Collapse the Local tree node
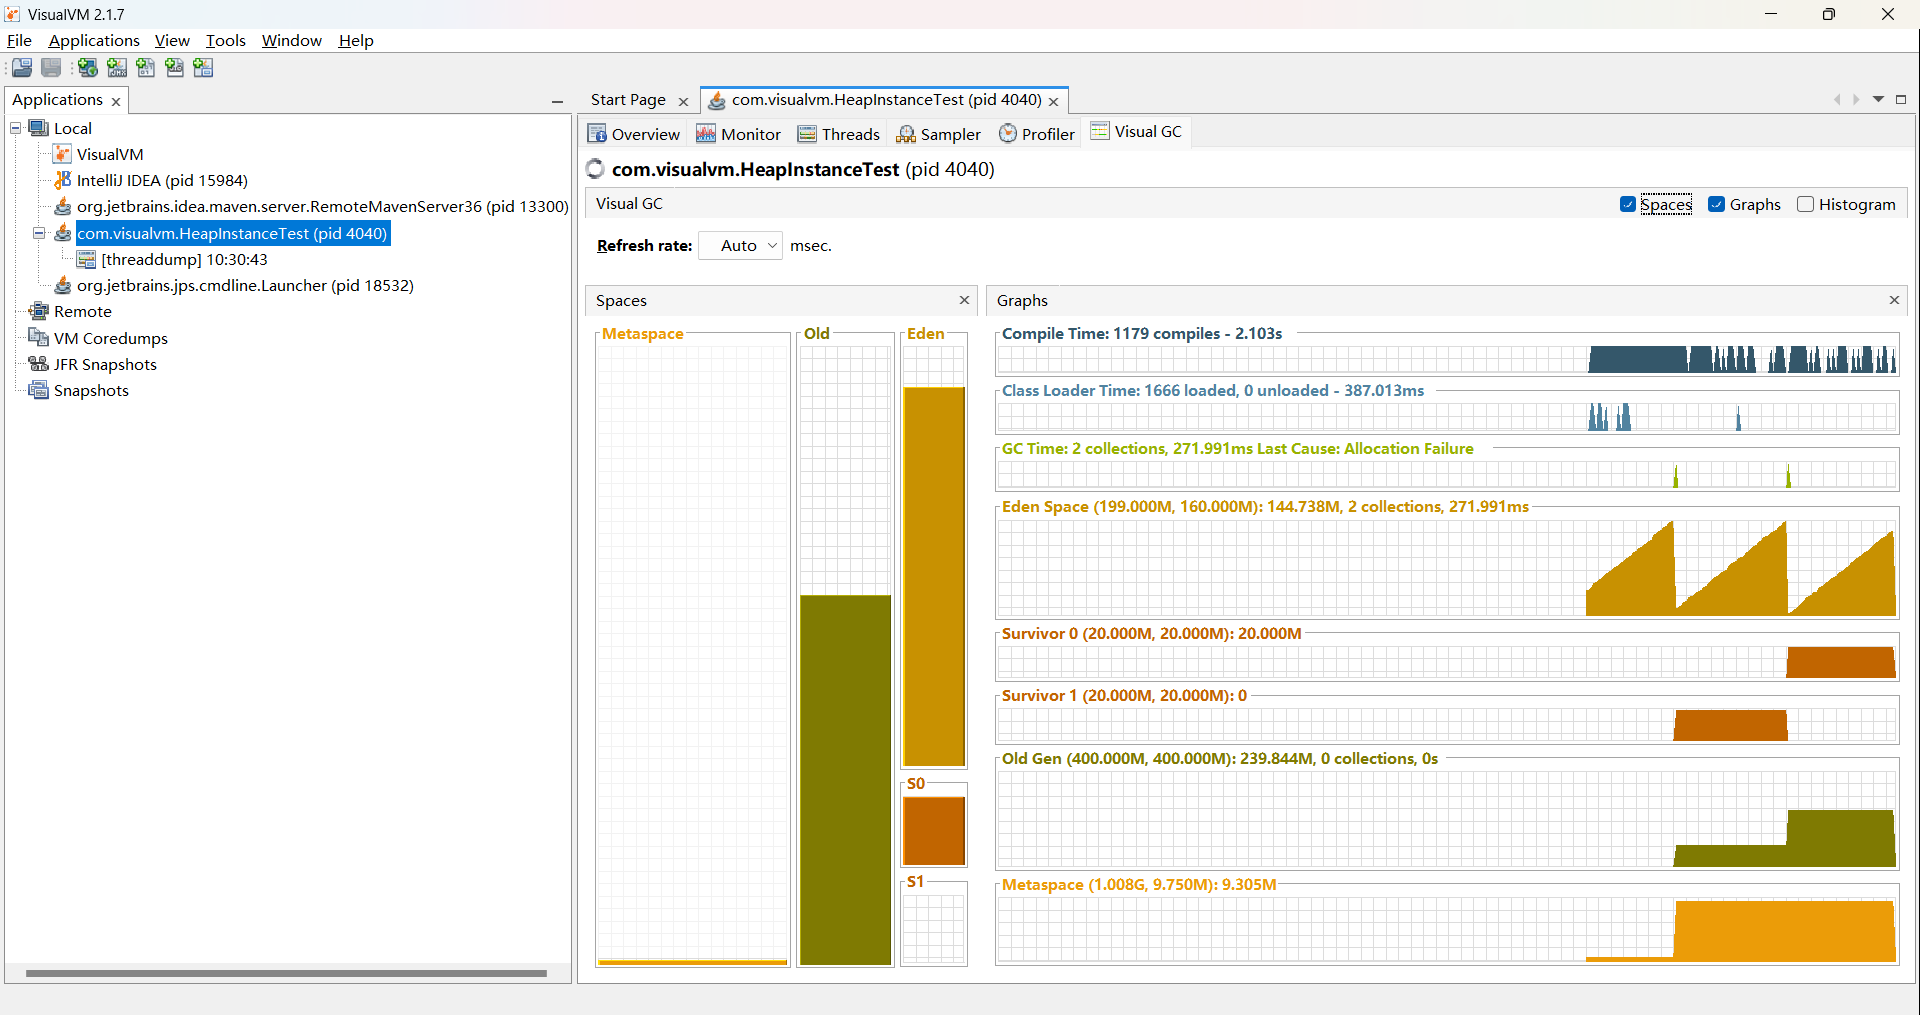Image resolution: width=1920 pixels, height=1015 pixels. (16, 128)
